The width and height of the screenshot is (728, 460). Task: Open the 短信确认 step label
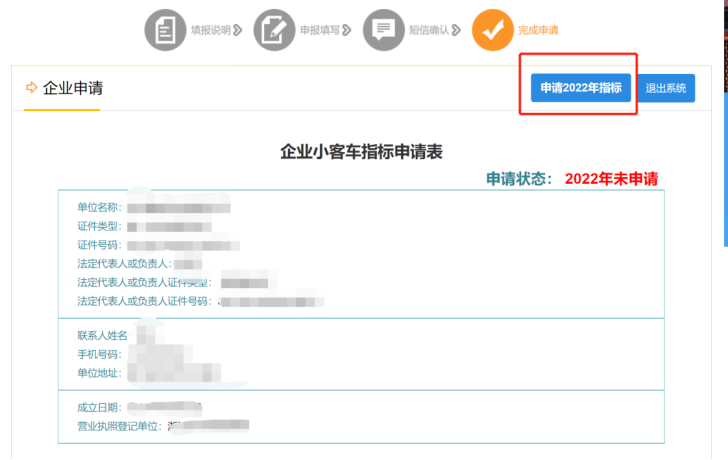pos(428,30)
